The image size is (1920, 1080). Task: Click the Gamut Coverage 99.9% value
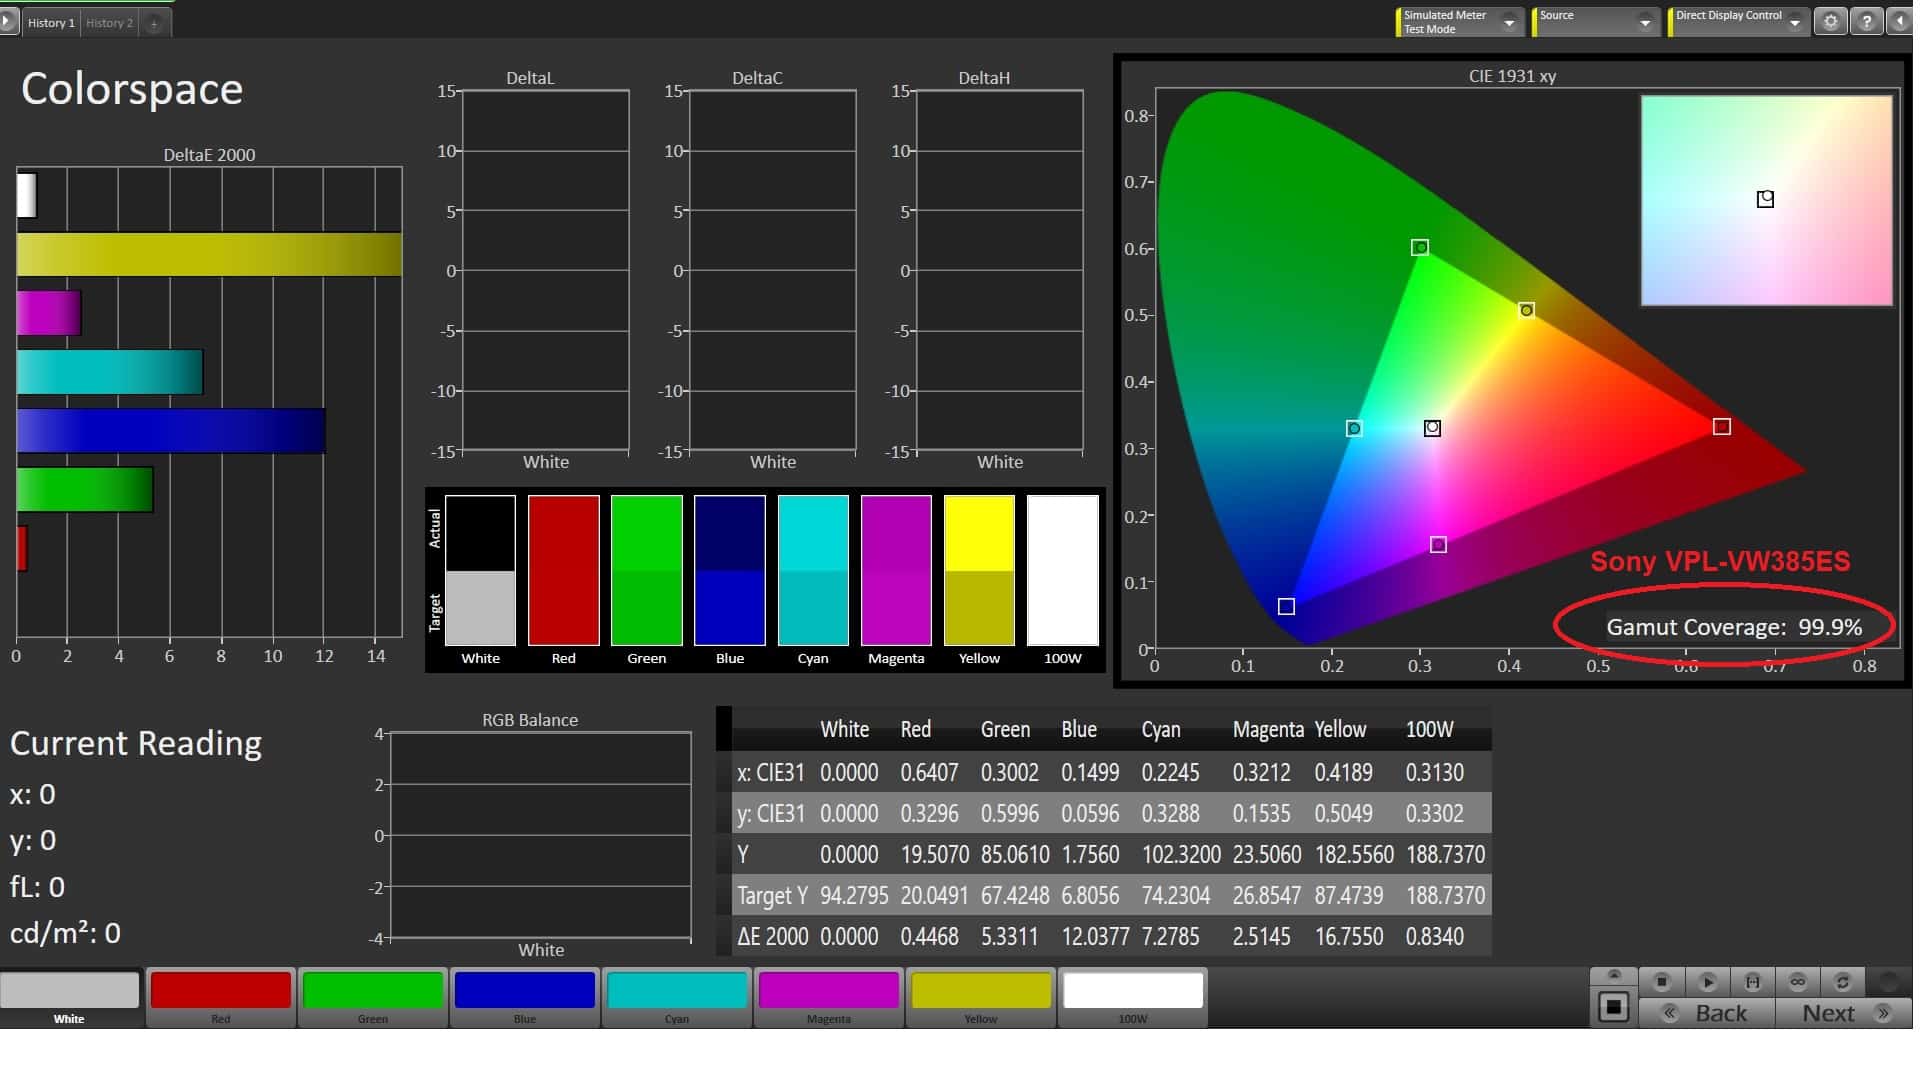click(1830, 627)
